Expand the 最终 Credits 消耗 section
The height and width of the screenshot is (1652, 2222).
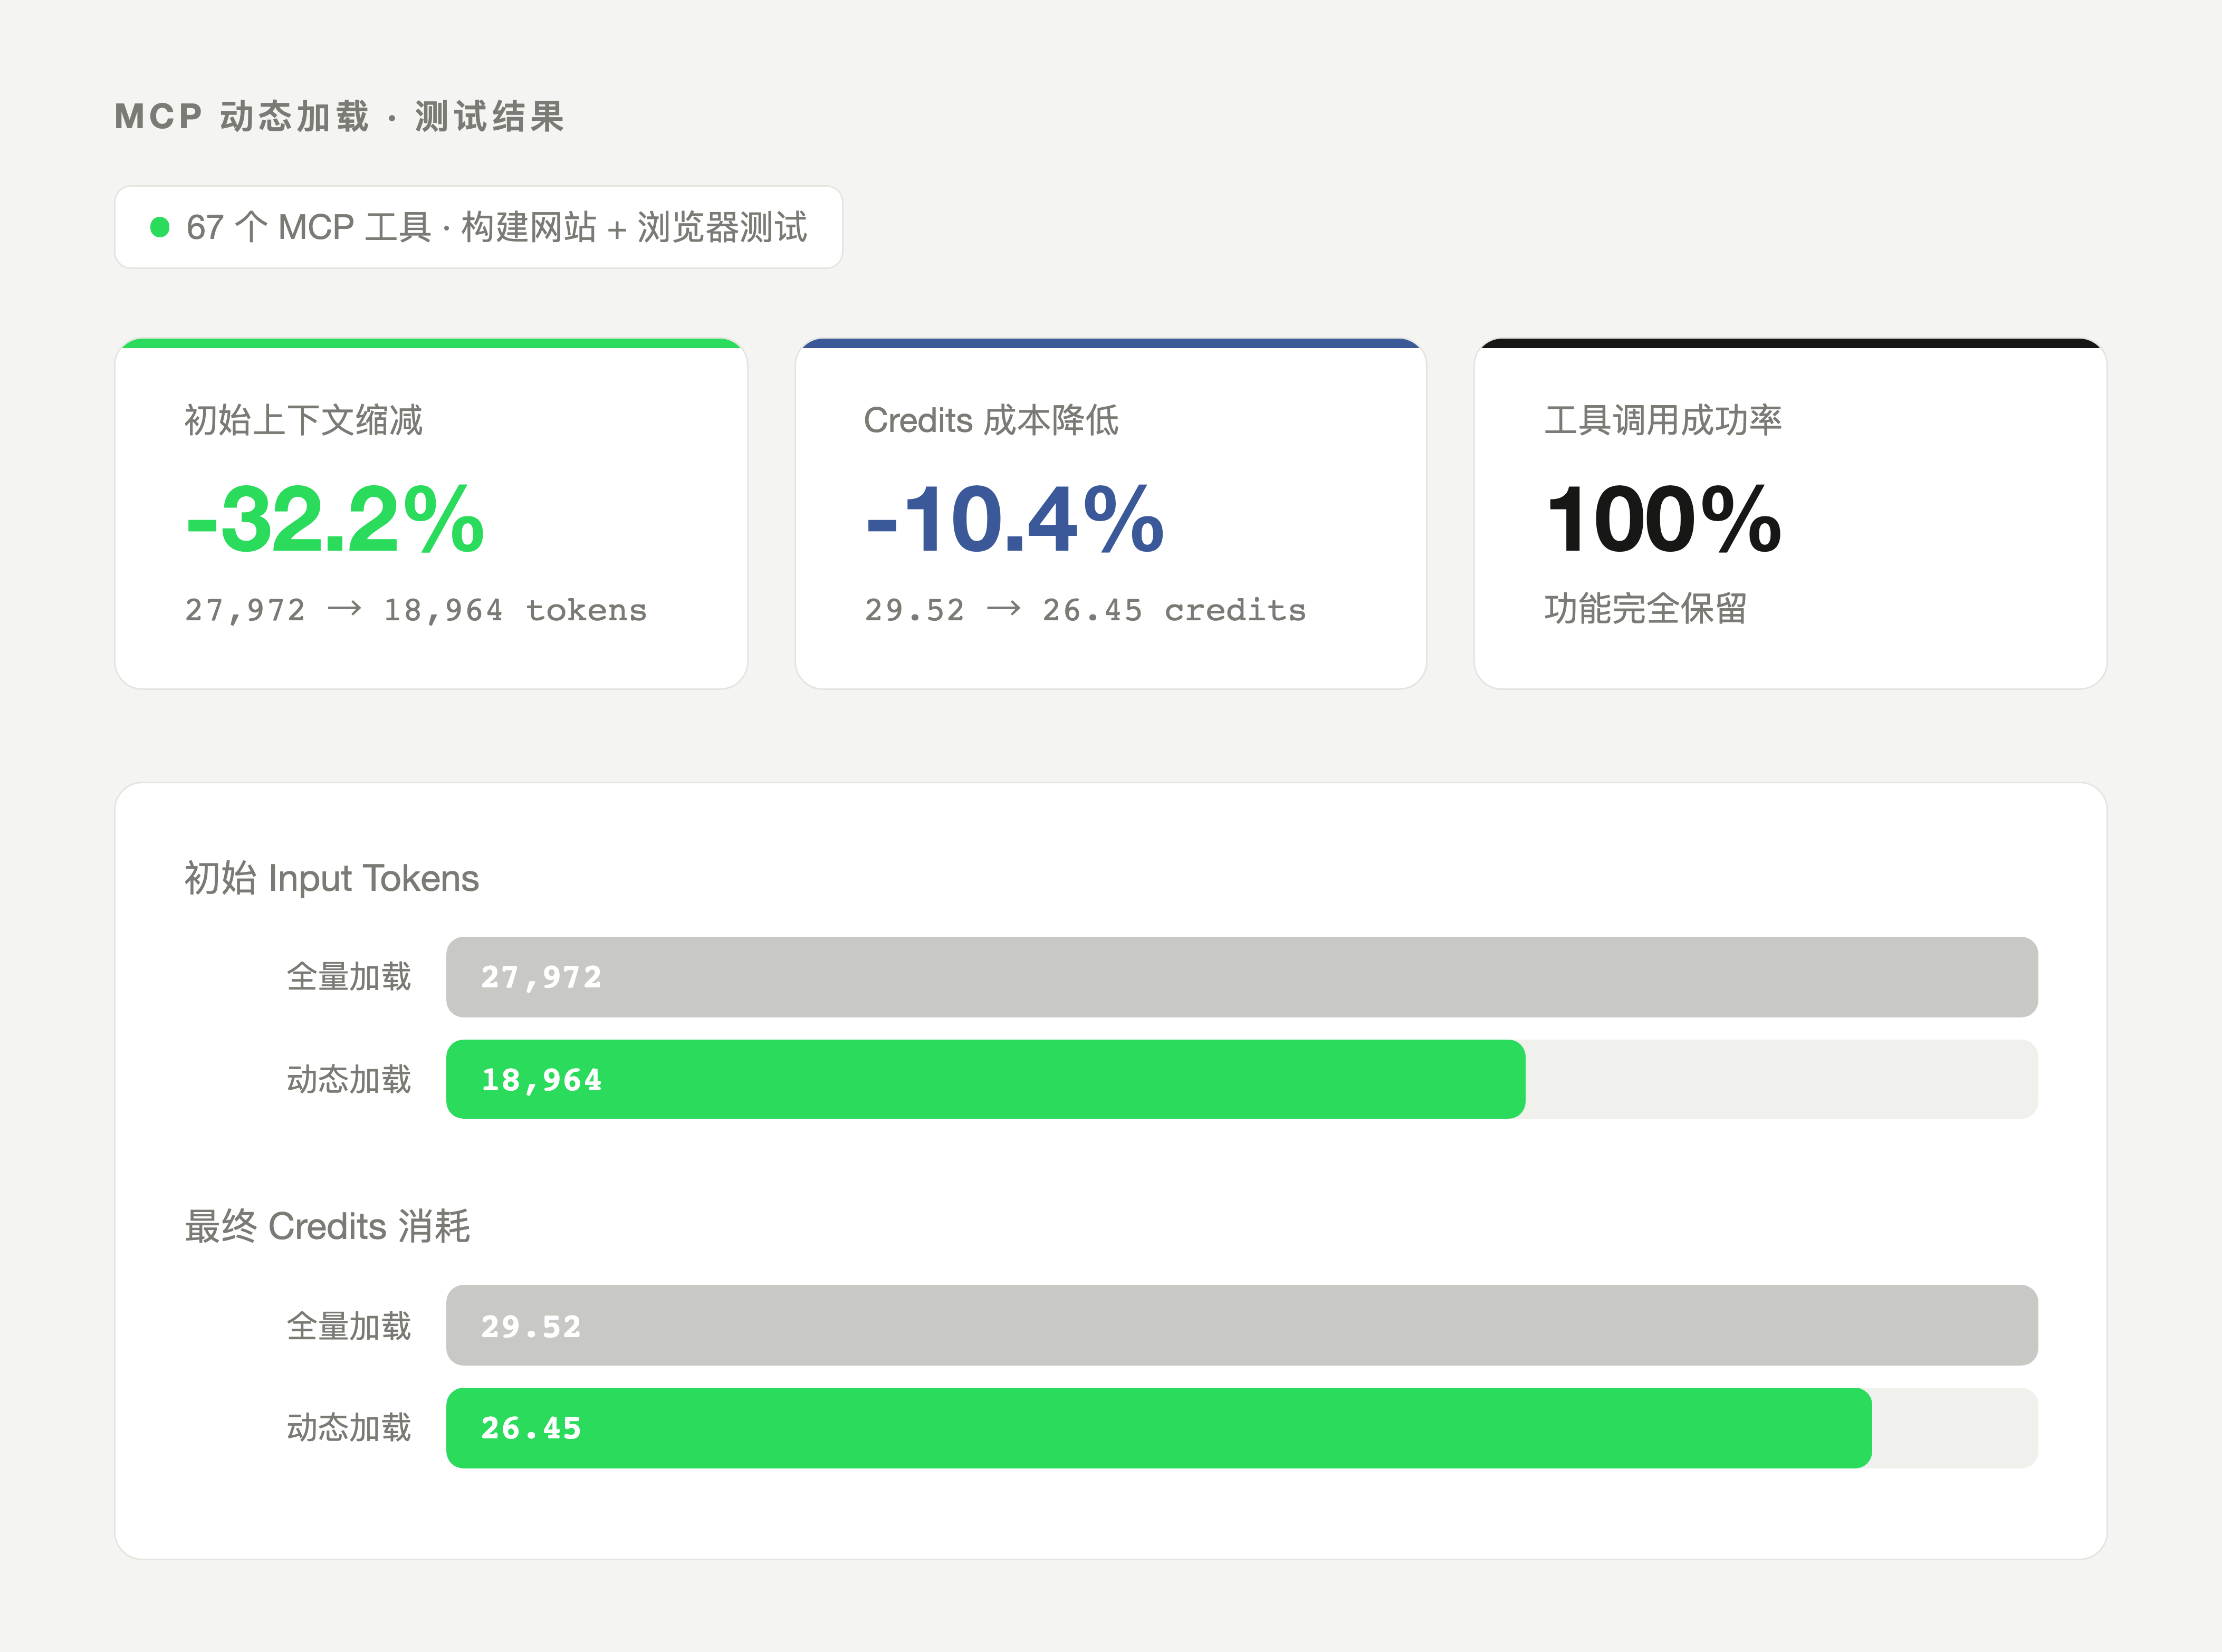tap(328, 1226)
